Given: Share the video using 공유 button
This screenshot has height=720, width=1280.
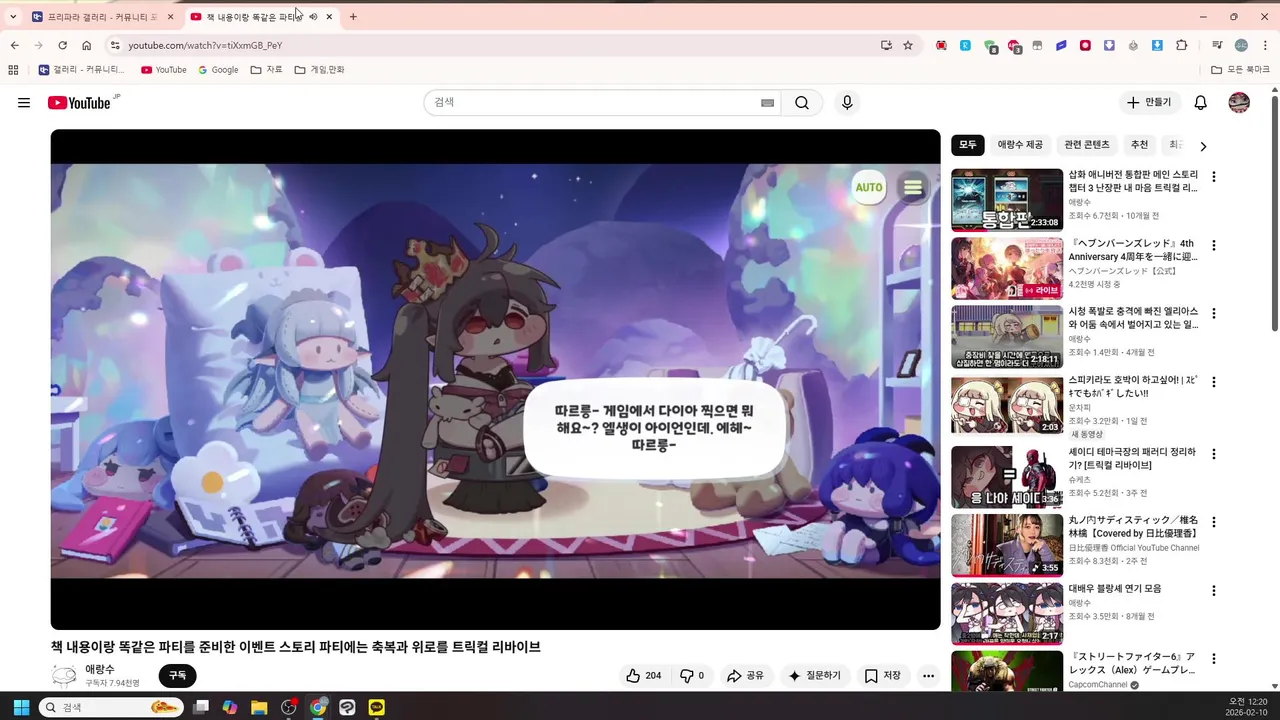Looking at the screenshot, I should coord(745,676).
